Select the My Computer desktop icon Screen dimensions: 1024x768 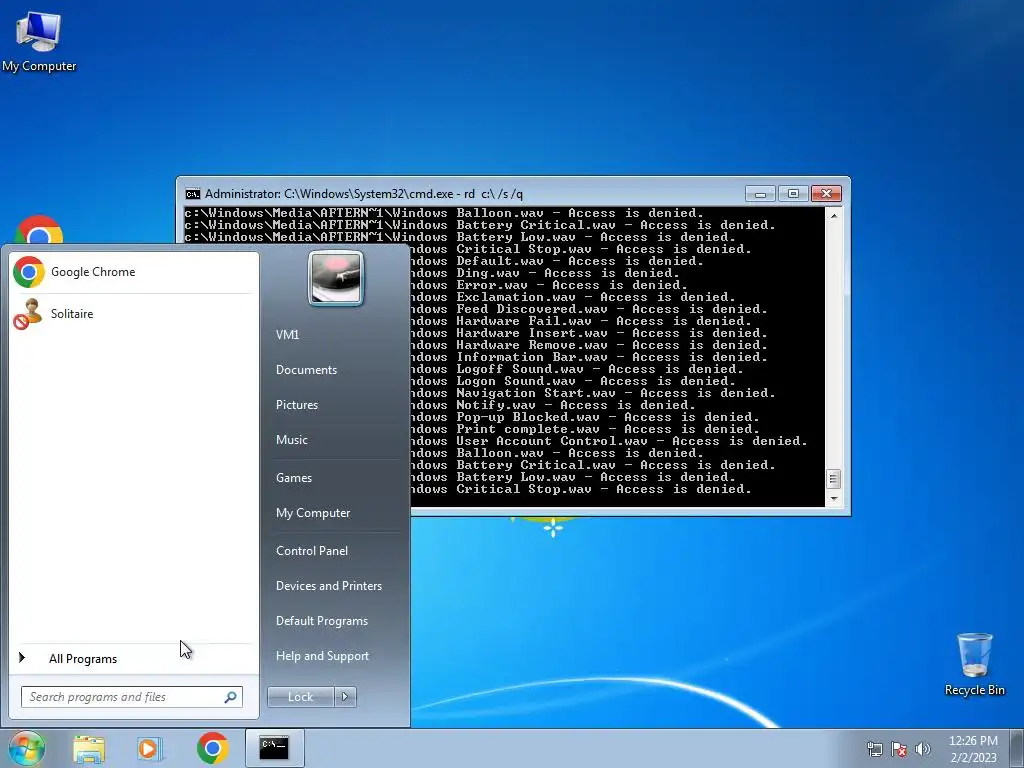(39, 40)
